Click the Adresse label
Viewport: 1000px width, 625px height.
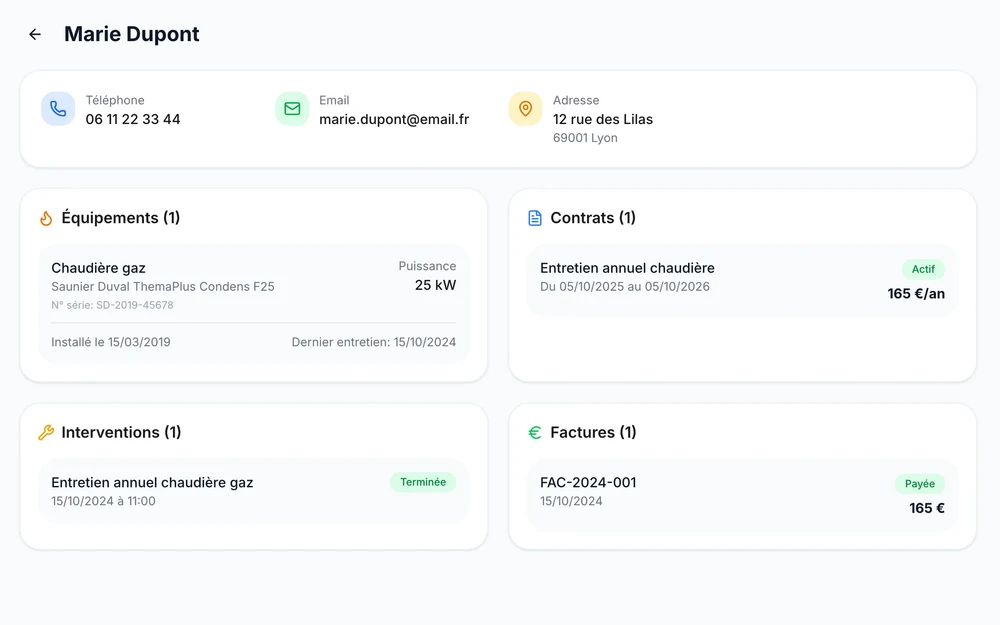click(576, 100)
